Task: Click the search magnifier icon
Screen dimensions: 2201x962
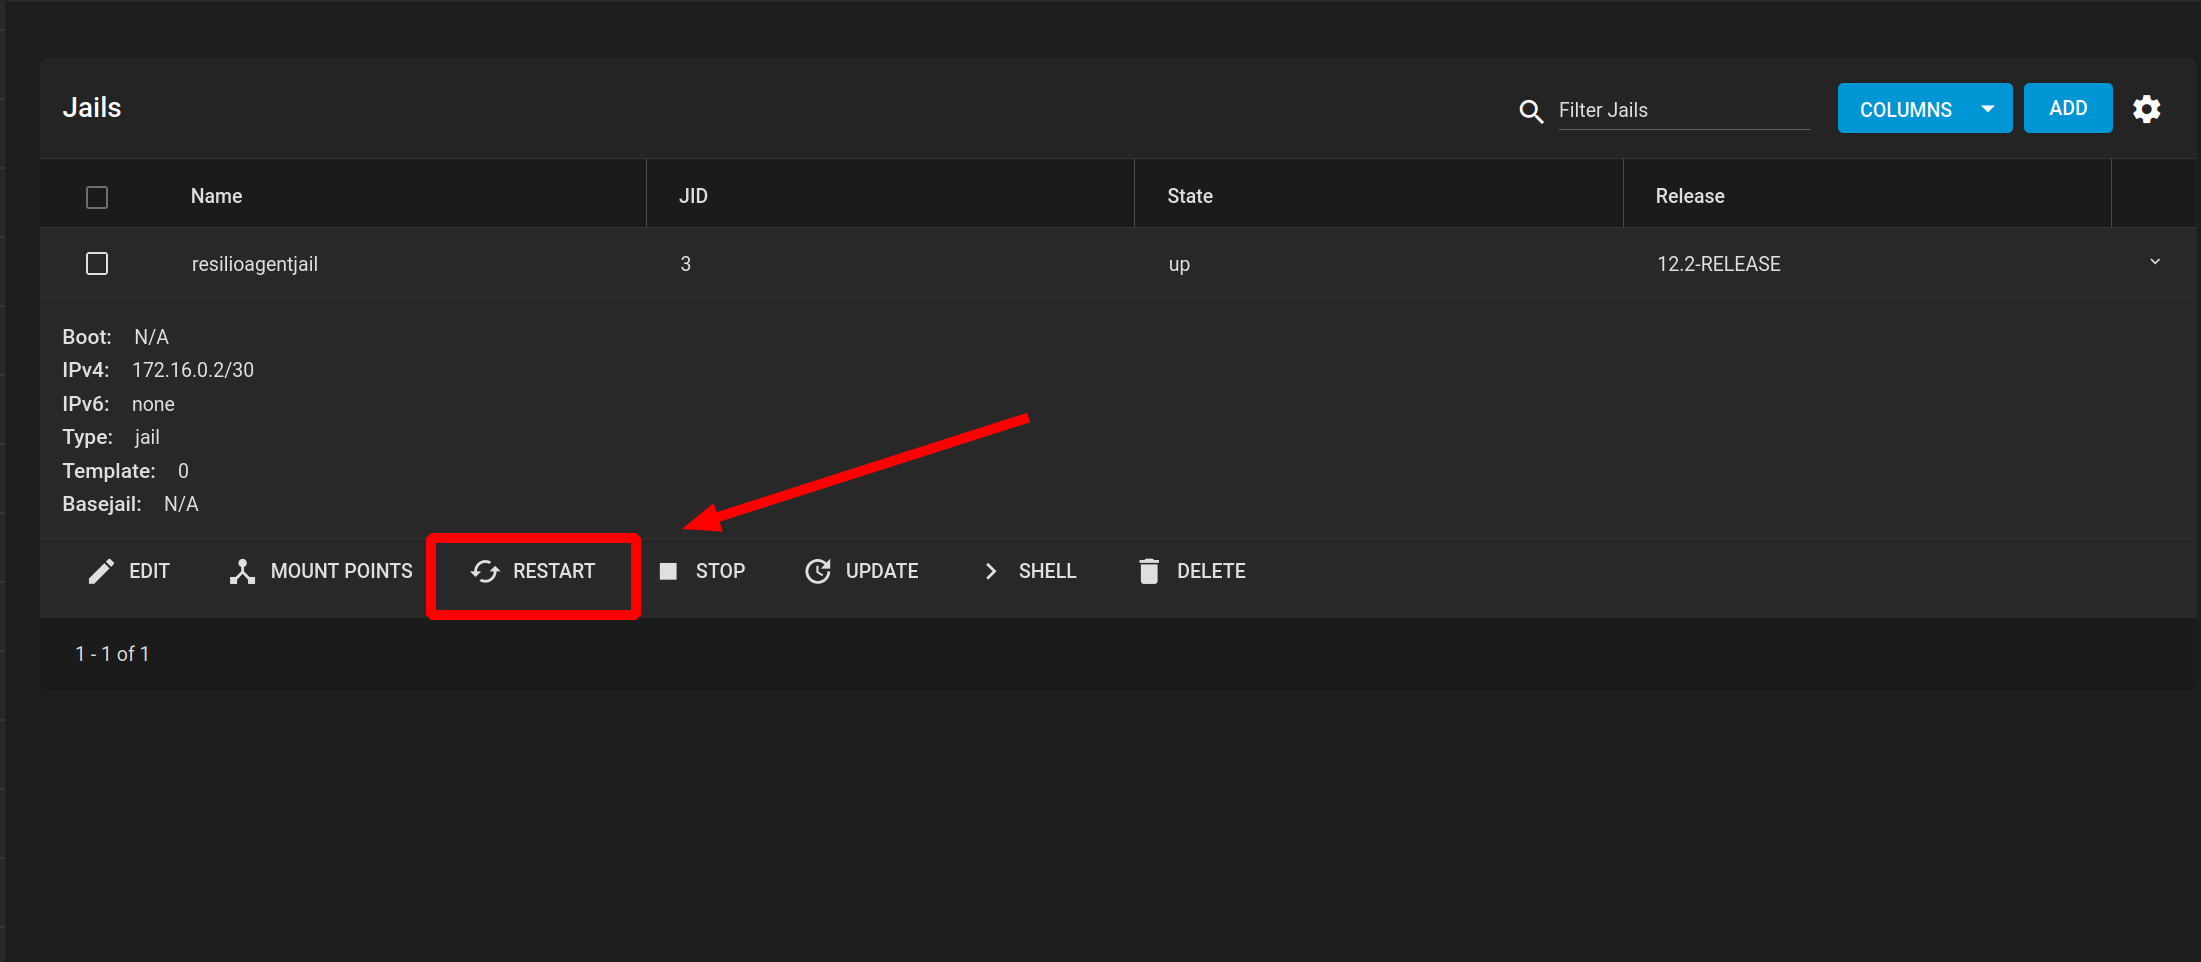Action: [x=1531, y=111]
